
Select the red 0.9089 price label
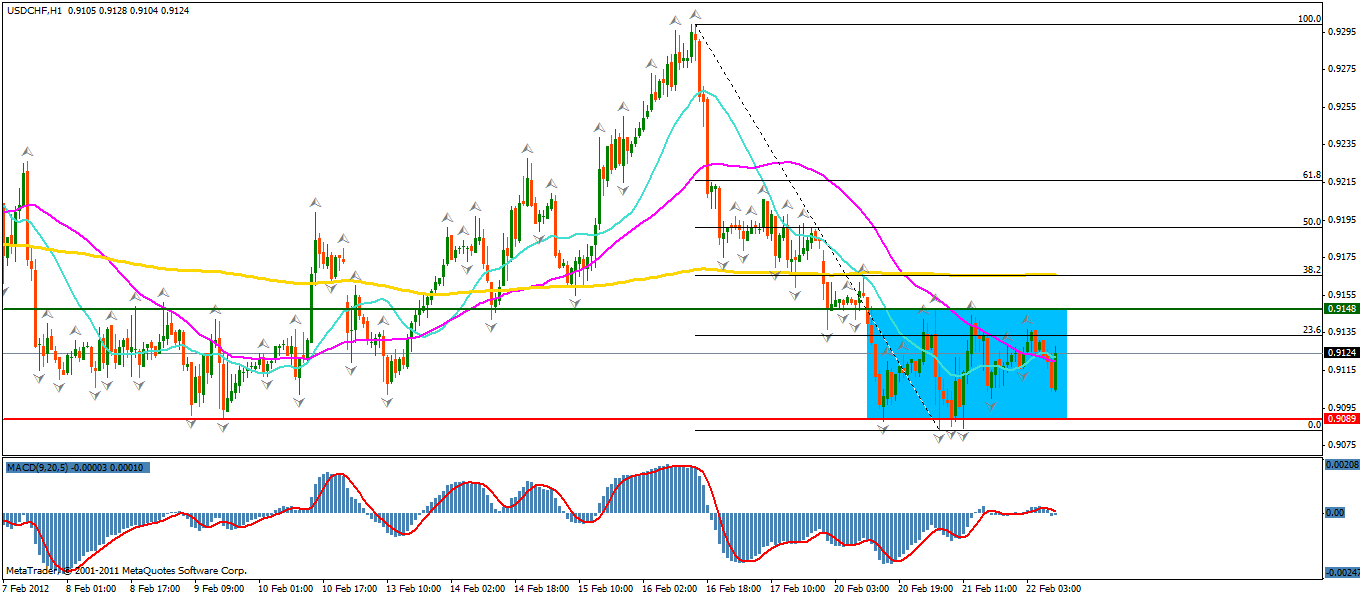coord(1340,419)
